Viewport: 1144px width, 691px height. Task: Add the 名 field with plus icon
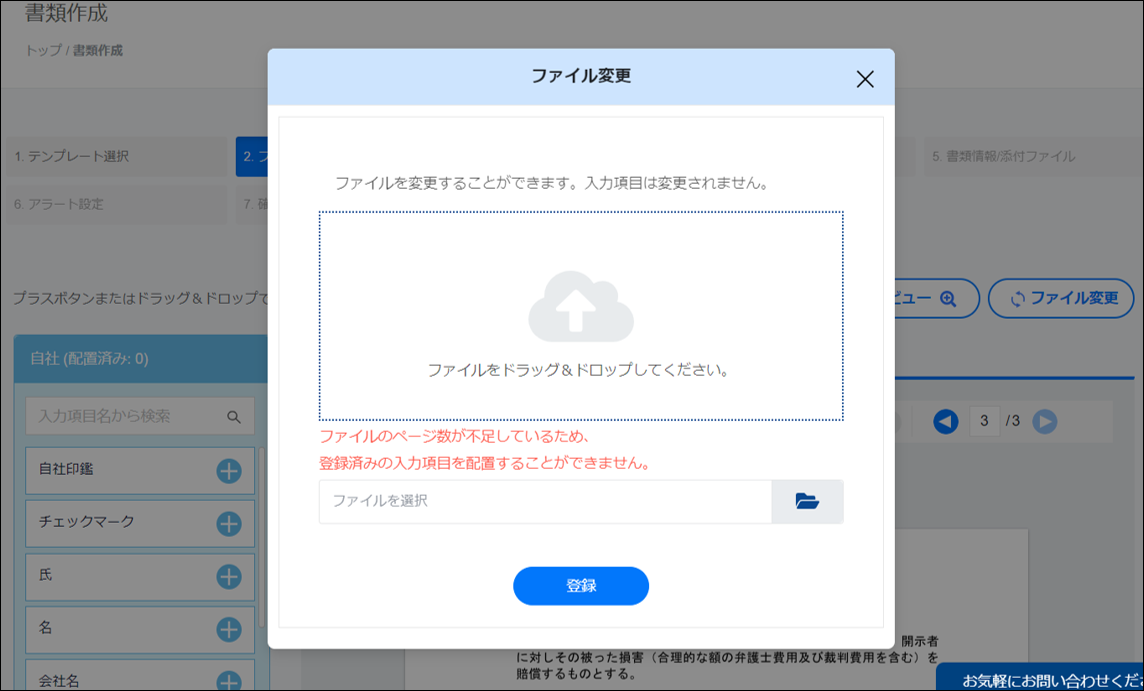pyautogui.click(x=229, y=629)
